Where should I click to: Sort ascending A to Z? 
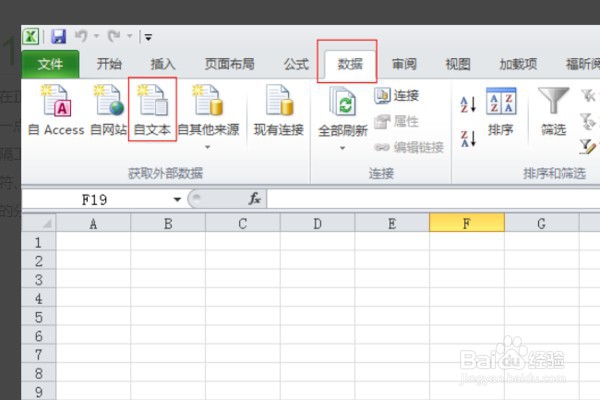pyautogui.click(x=468, y=104)
